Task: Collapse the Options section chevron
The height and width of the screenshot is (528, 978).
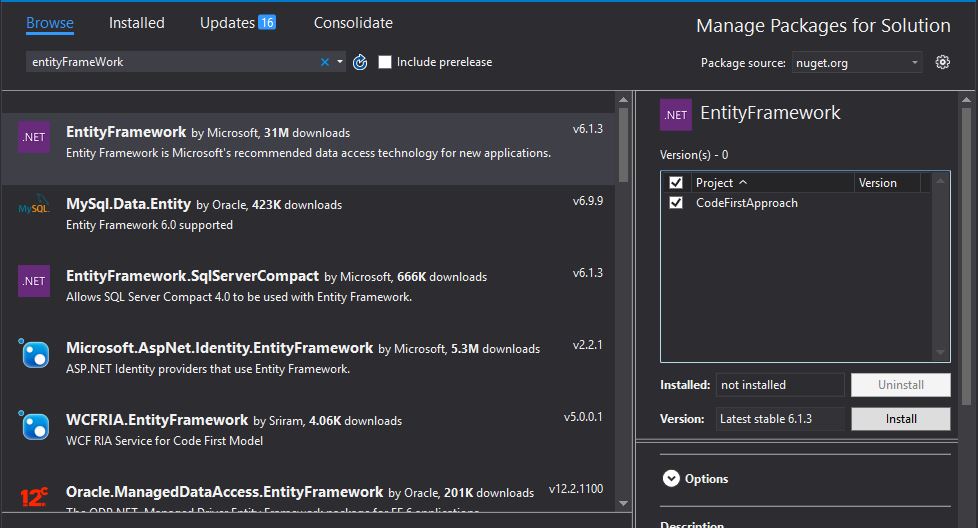Action: click(x=671, y=479)
